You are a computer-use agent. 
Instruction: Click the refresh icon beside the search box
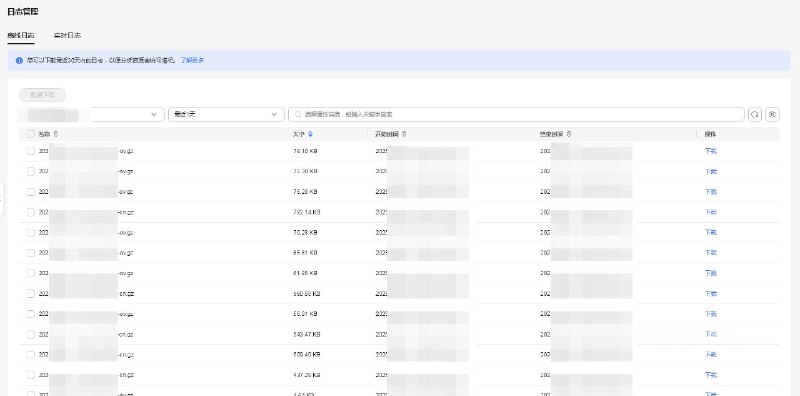point(755,115)
